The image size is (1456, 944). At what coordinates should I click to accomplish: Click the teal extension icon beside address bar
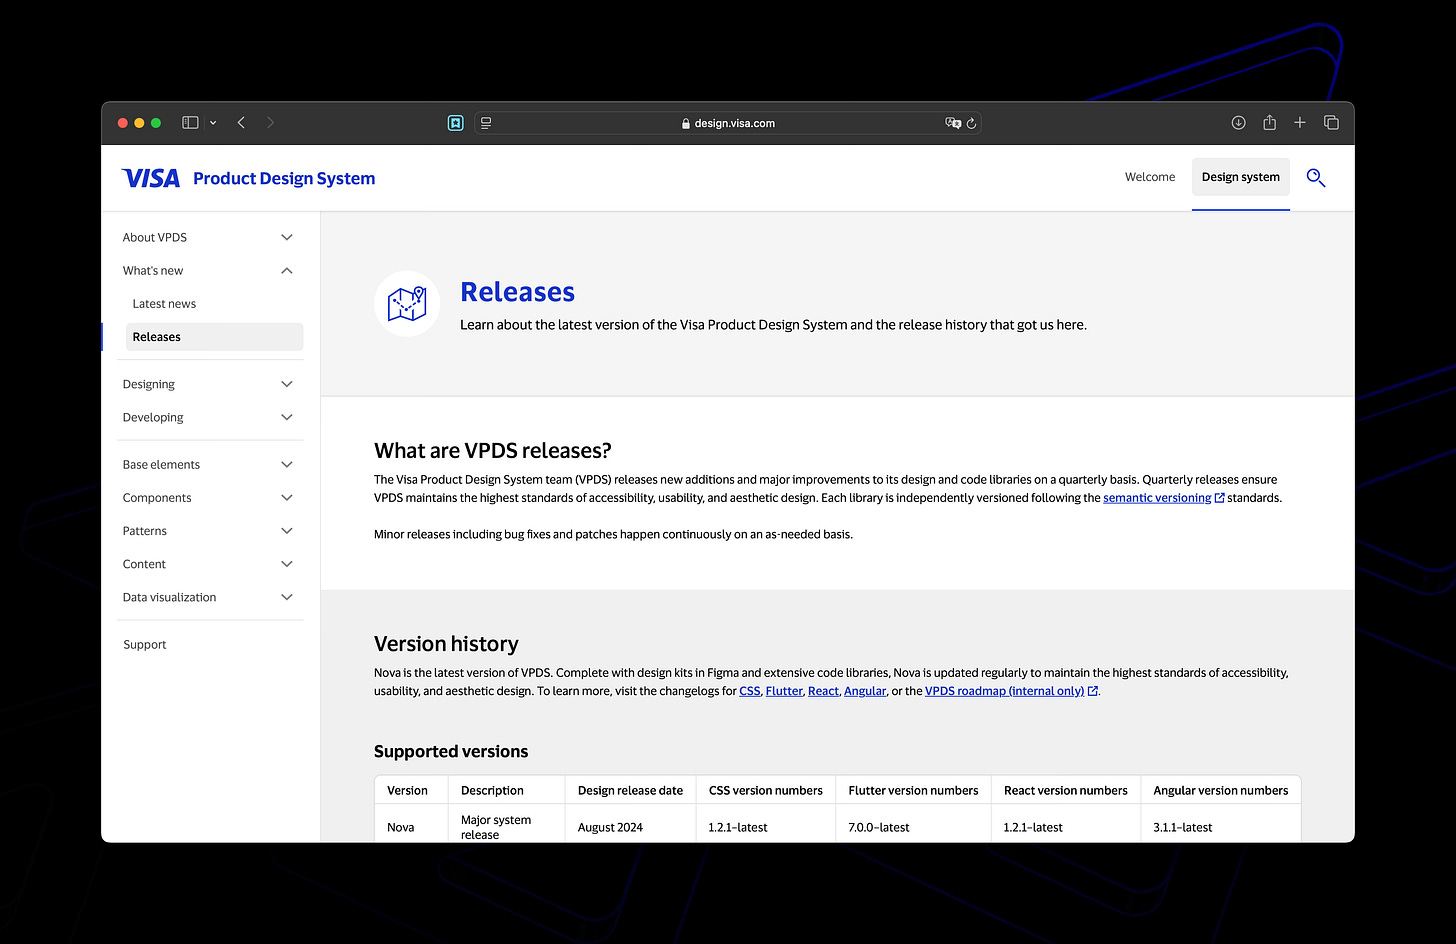pos(456,123)
